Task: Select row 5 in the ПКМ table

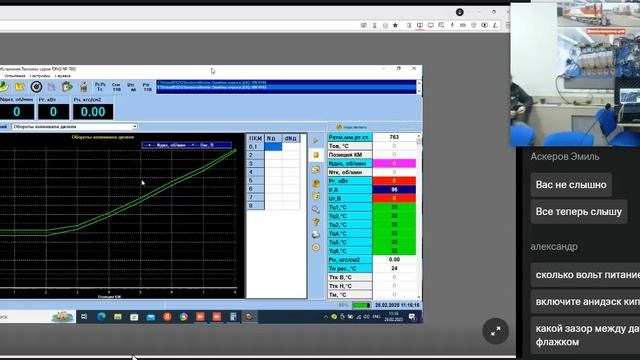Action: (x=255, y=180)
